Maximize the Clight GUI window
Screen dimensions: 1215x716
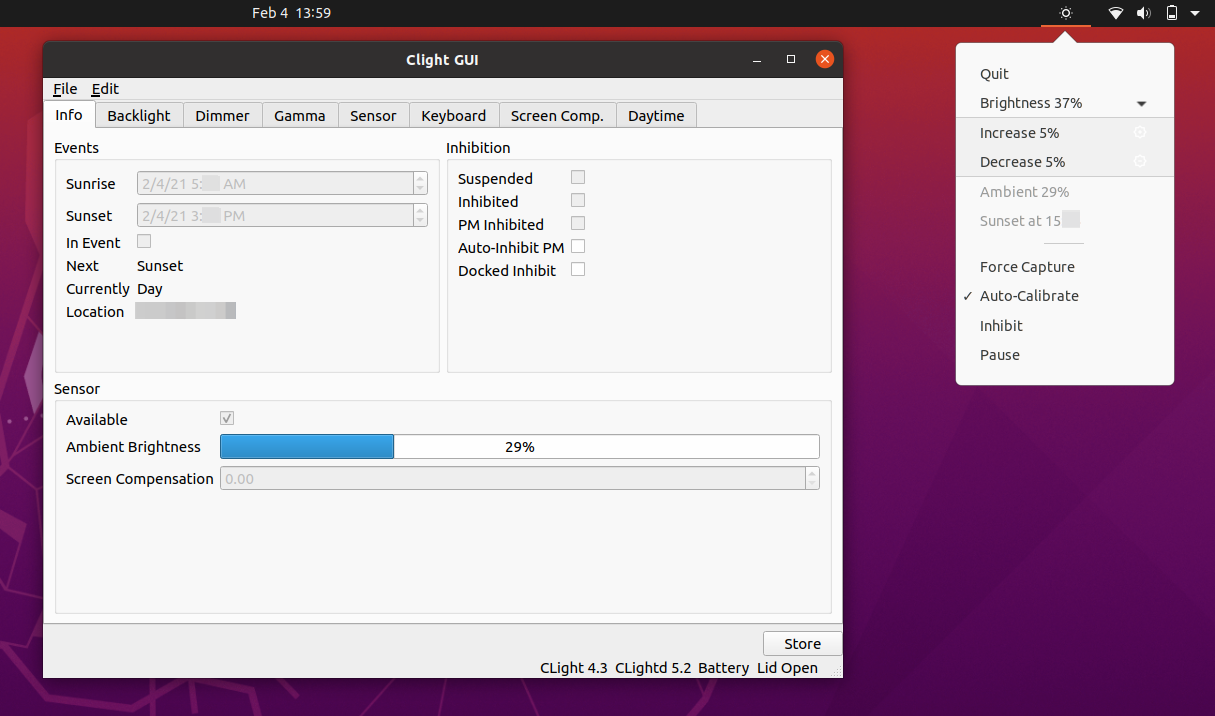(791, 60)
